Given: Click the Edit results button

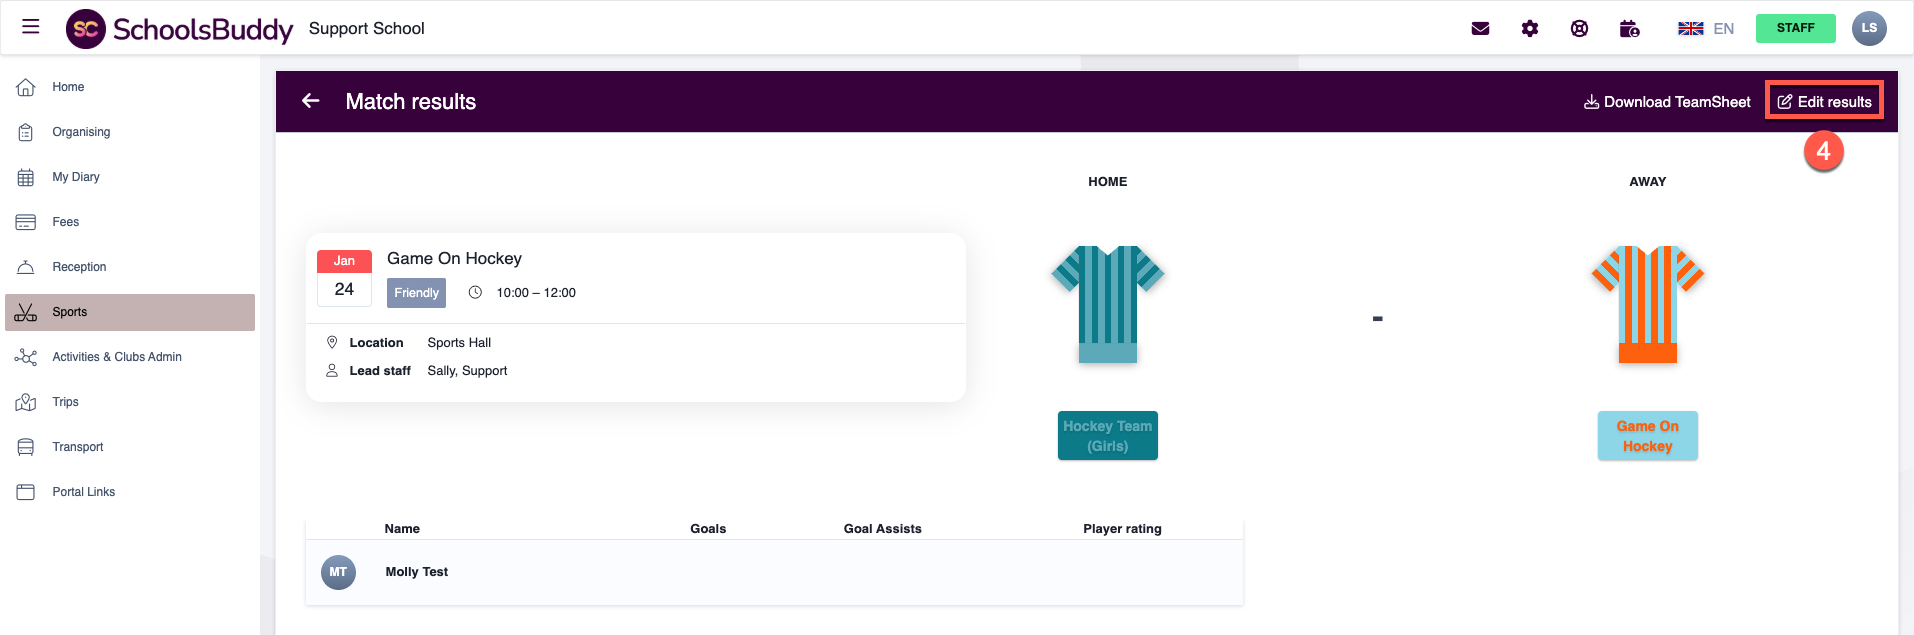Looking at the screenshot, I should pyautogui.click(x=1824, y=102).
